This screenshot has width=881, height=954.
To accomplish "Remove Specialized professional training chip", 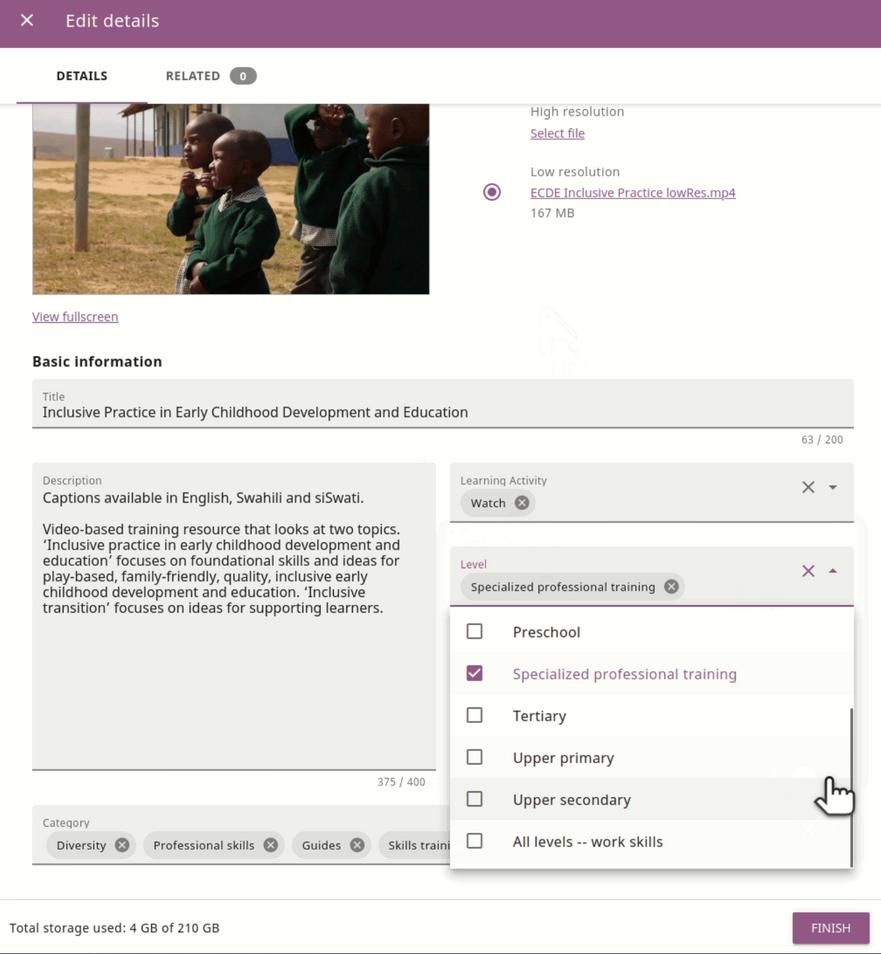I will pos(671,587).
